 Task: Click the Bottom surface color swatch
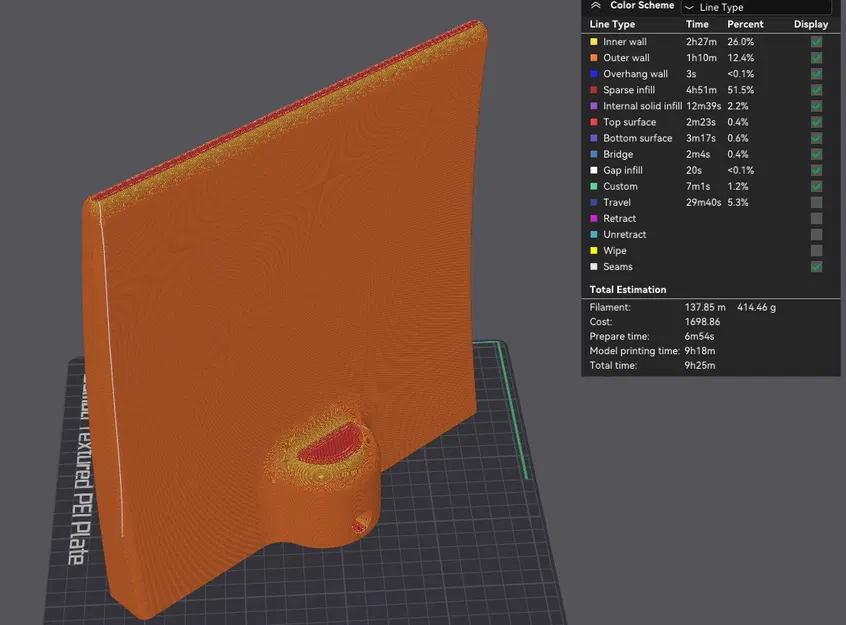pos(593,138)
